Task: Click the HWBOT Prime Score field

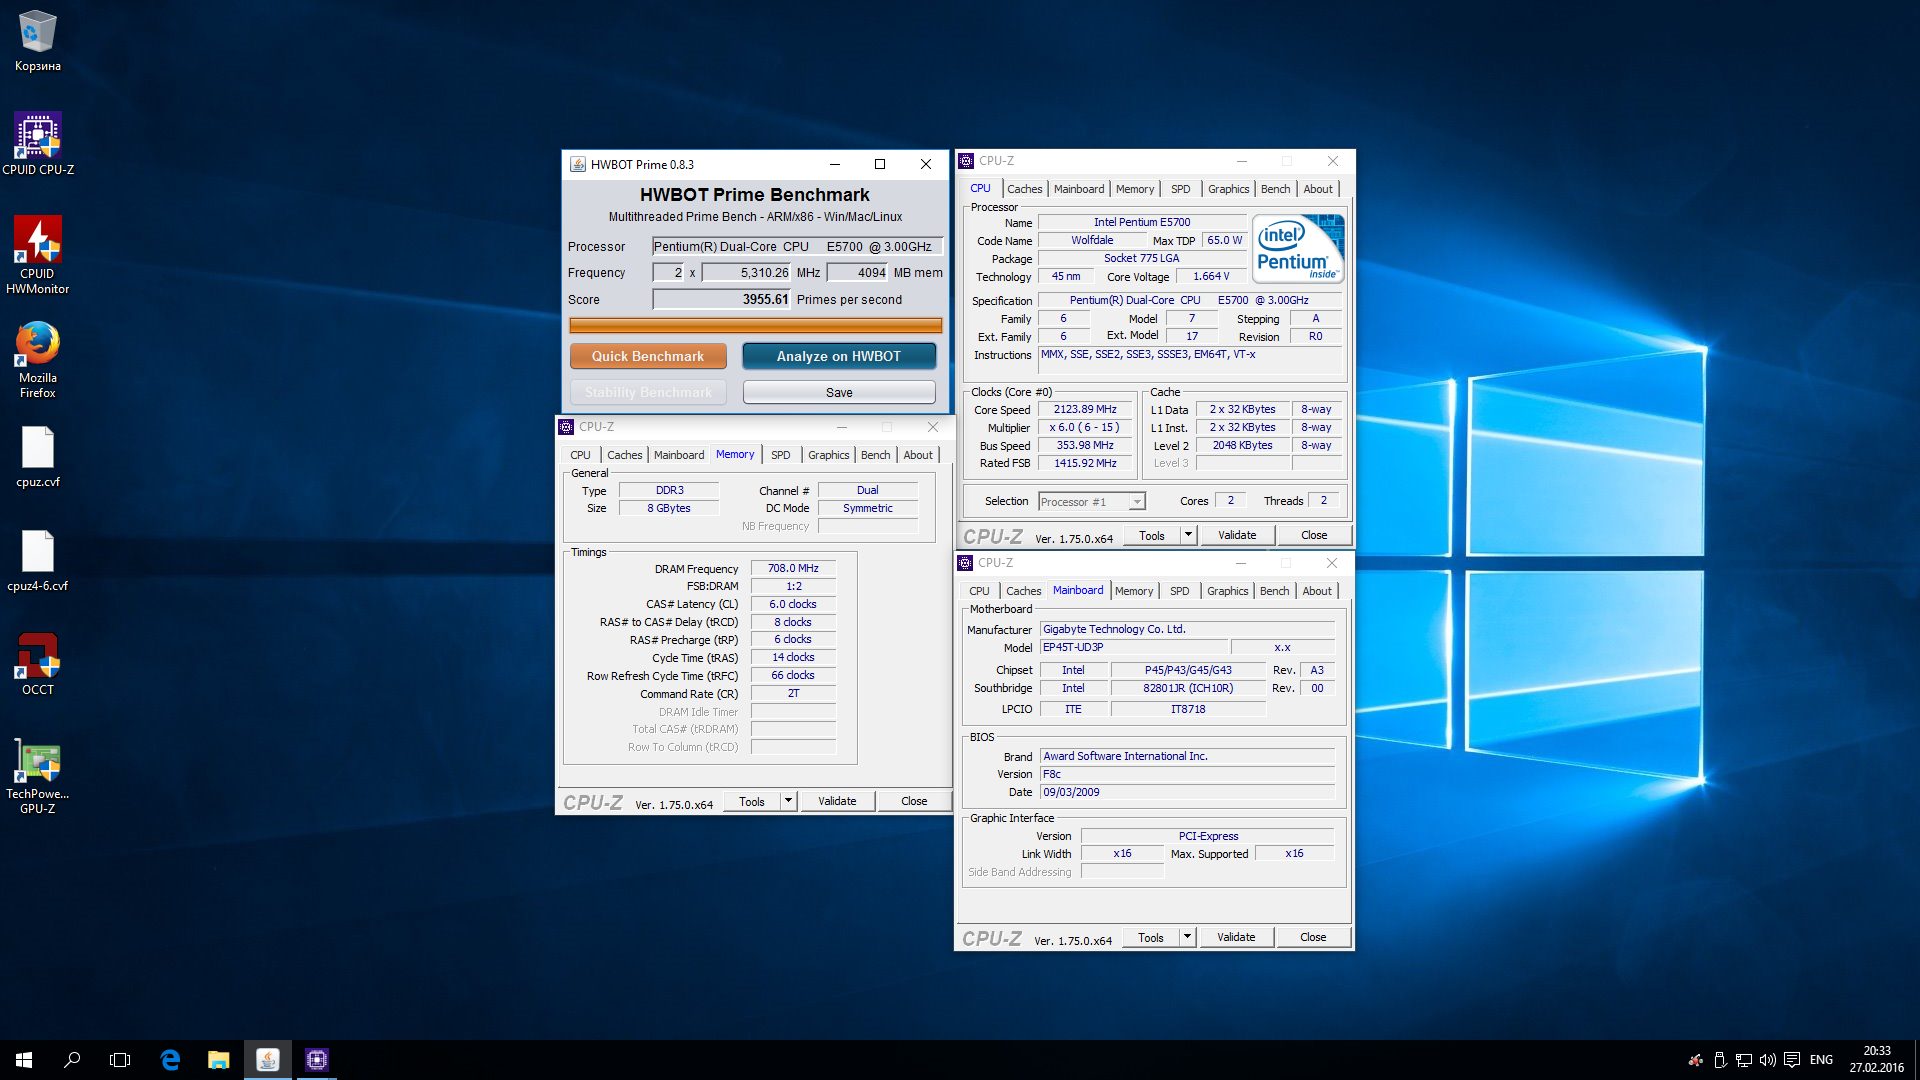Action: click(x=722, y=299)
